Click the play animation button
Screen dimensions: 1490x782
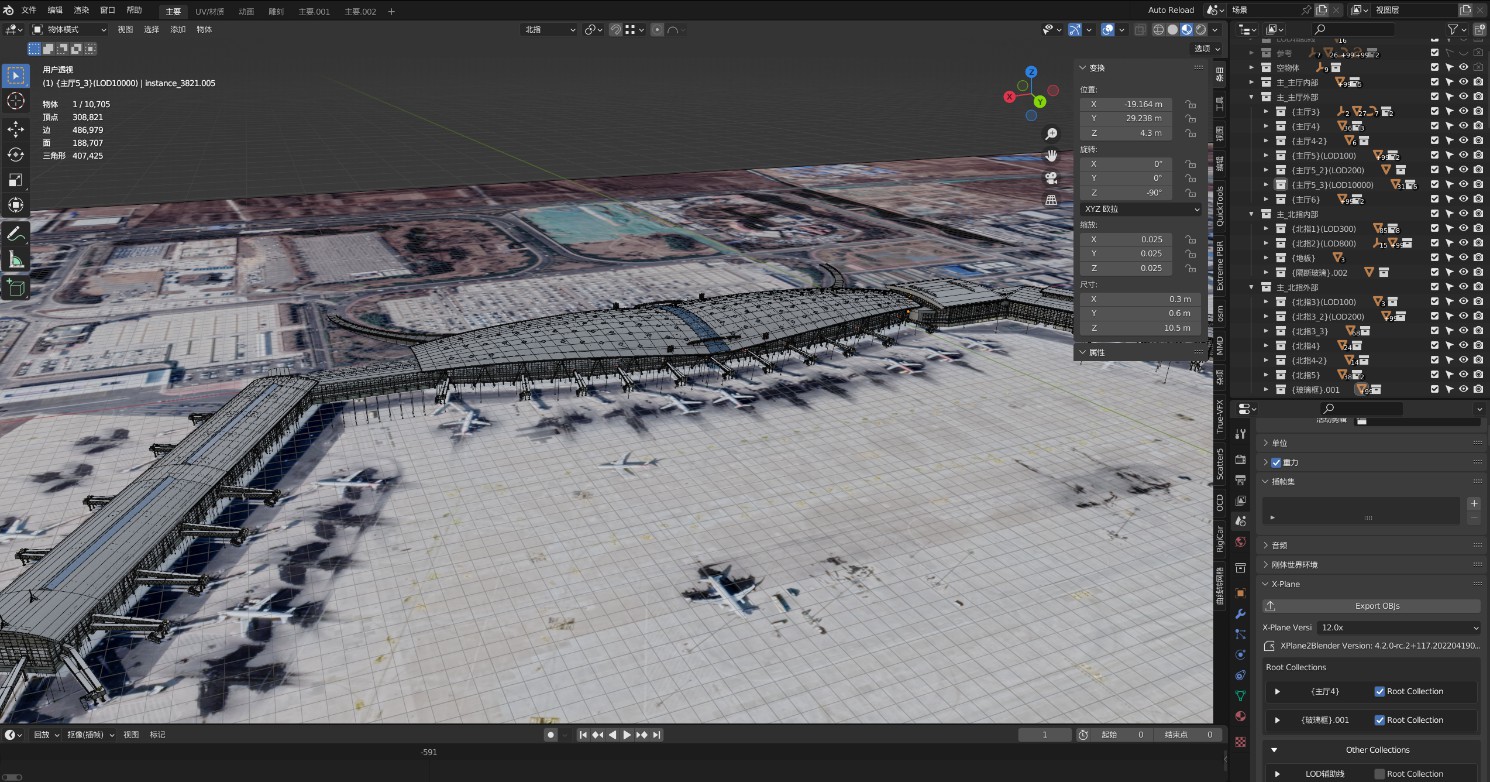click(627, 735)
